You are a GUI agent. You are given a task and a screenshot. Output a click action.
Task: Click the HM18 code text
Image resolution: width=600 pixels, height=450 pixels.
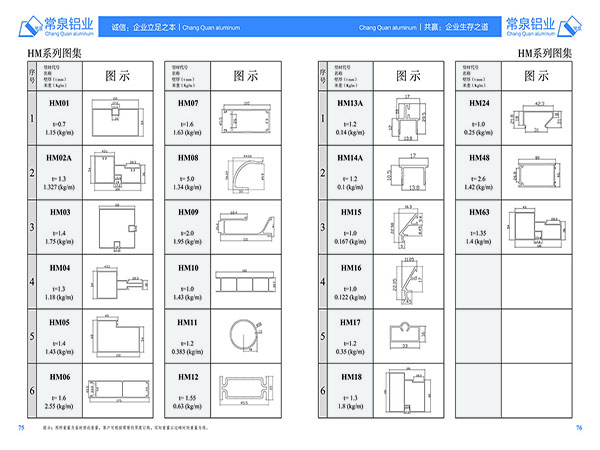pyautogui.click(x=351, y=377)
